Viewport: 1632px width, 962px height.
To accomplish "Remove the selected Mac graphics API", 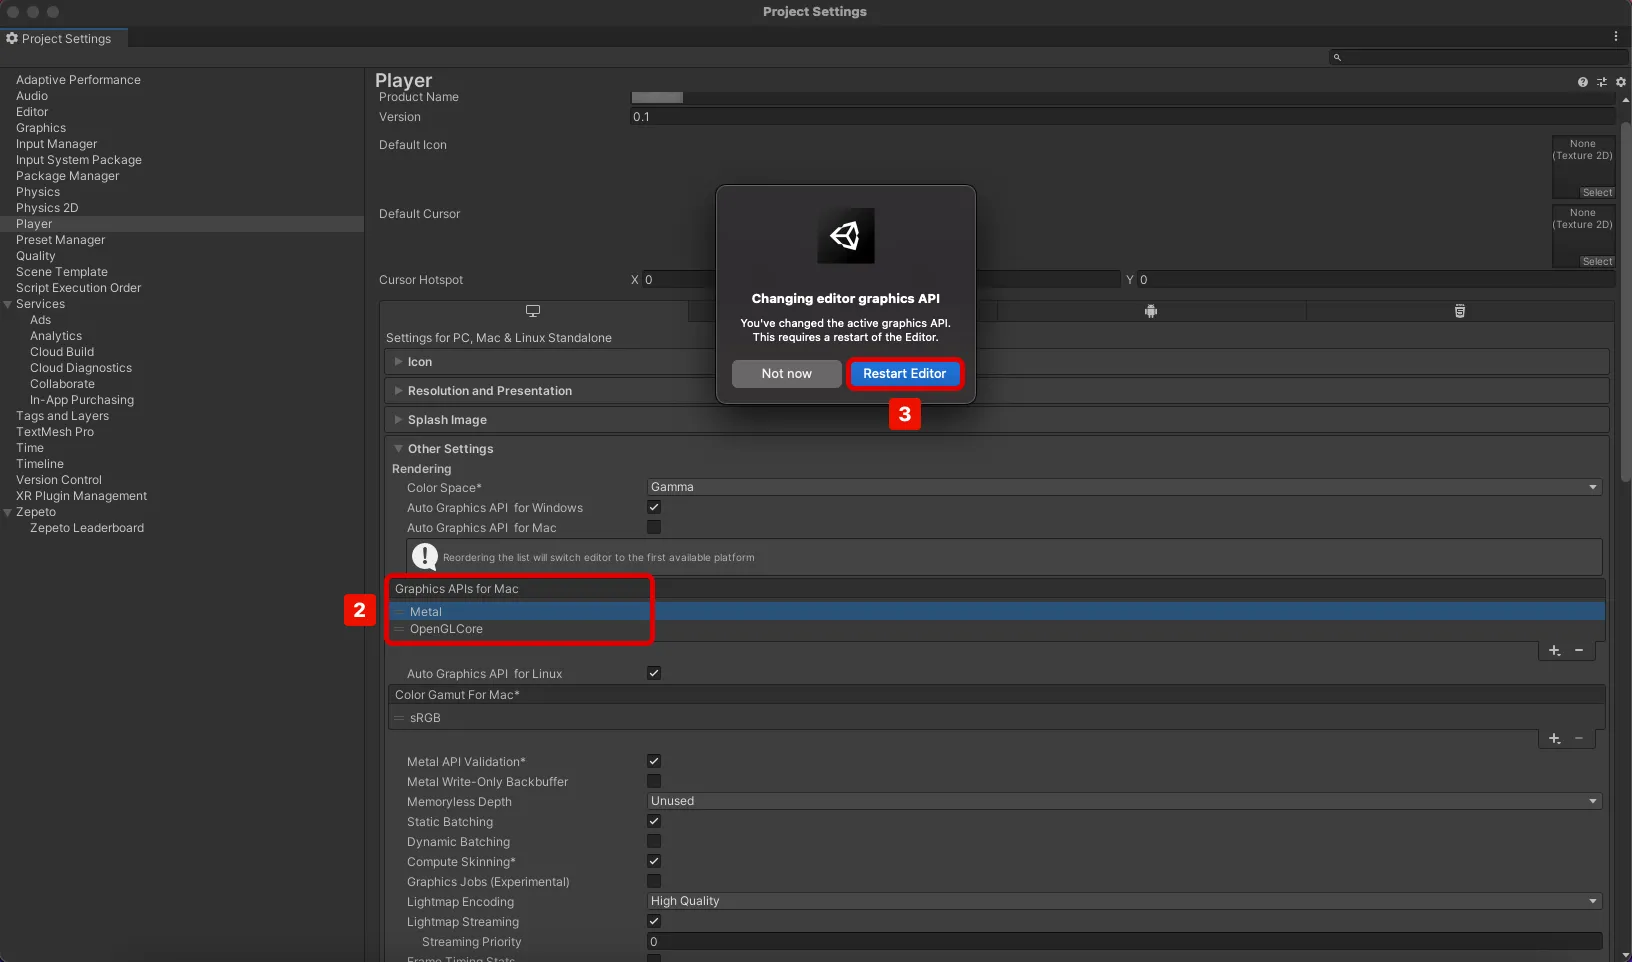I will pos(1579,651).
